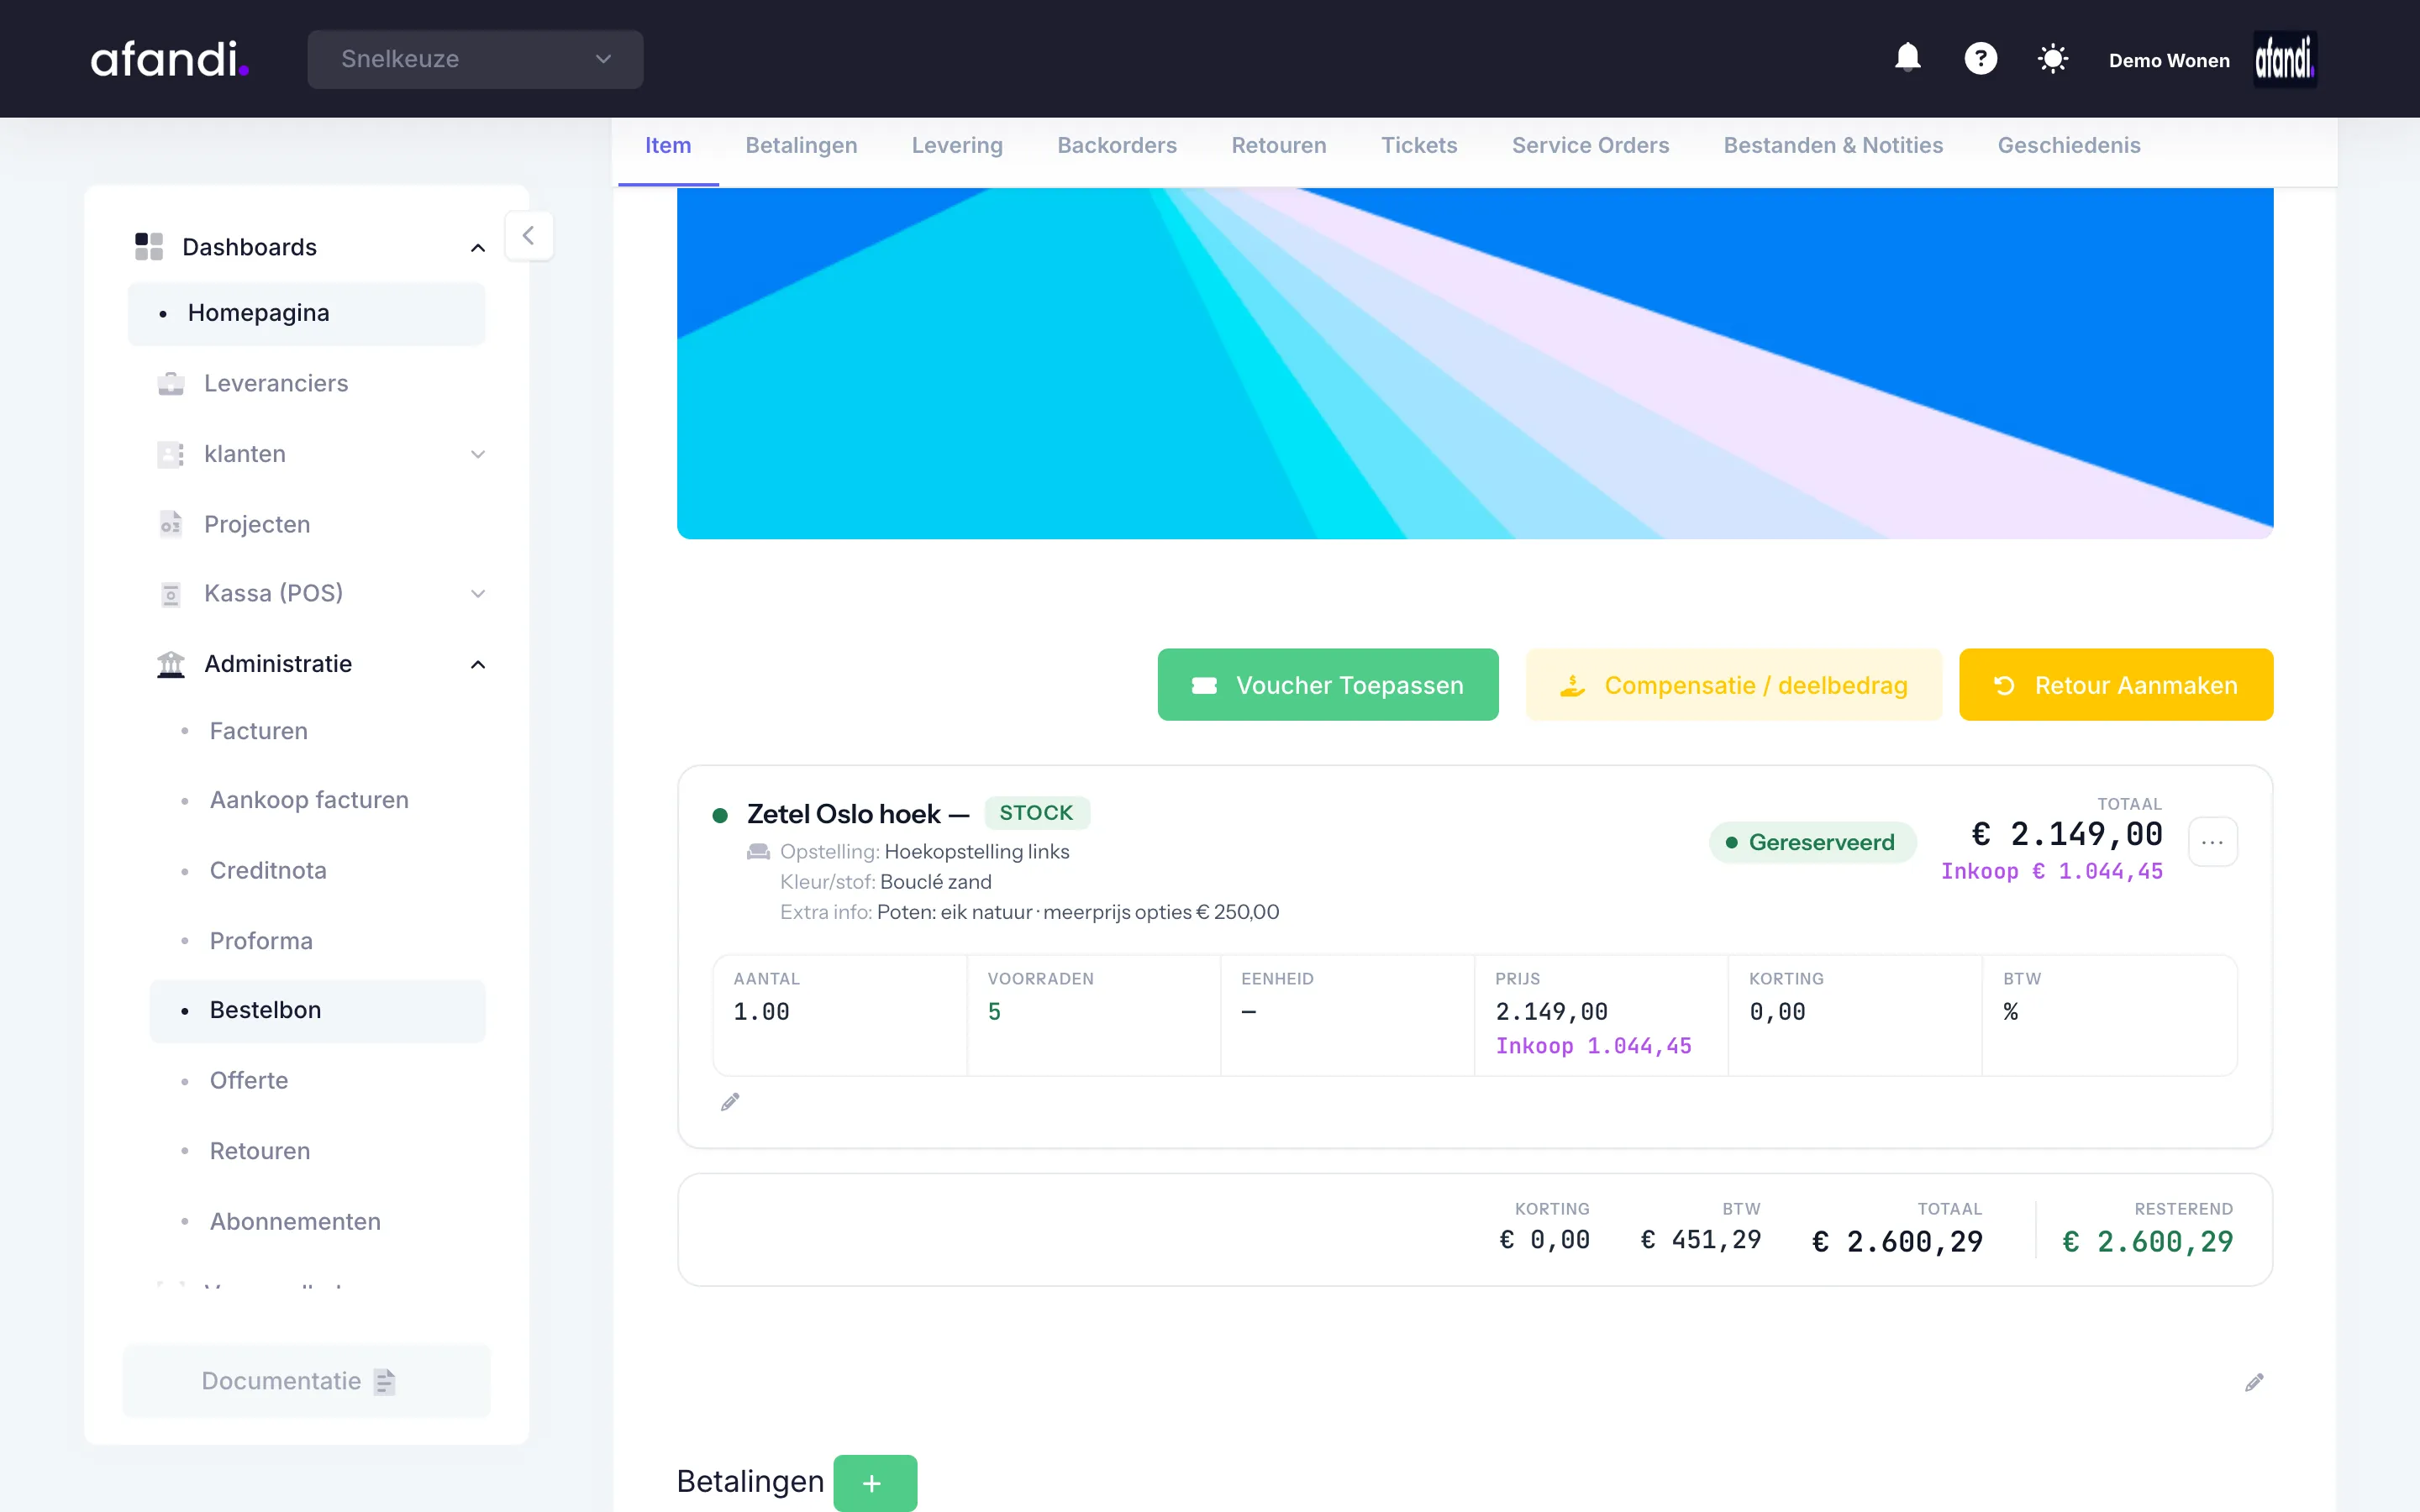Click the STOCK label badge
Screen dimensions: 2420x1512
tap(1037, 813)
